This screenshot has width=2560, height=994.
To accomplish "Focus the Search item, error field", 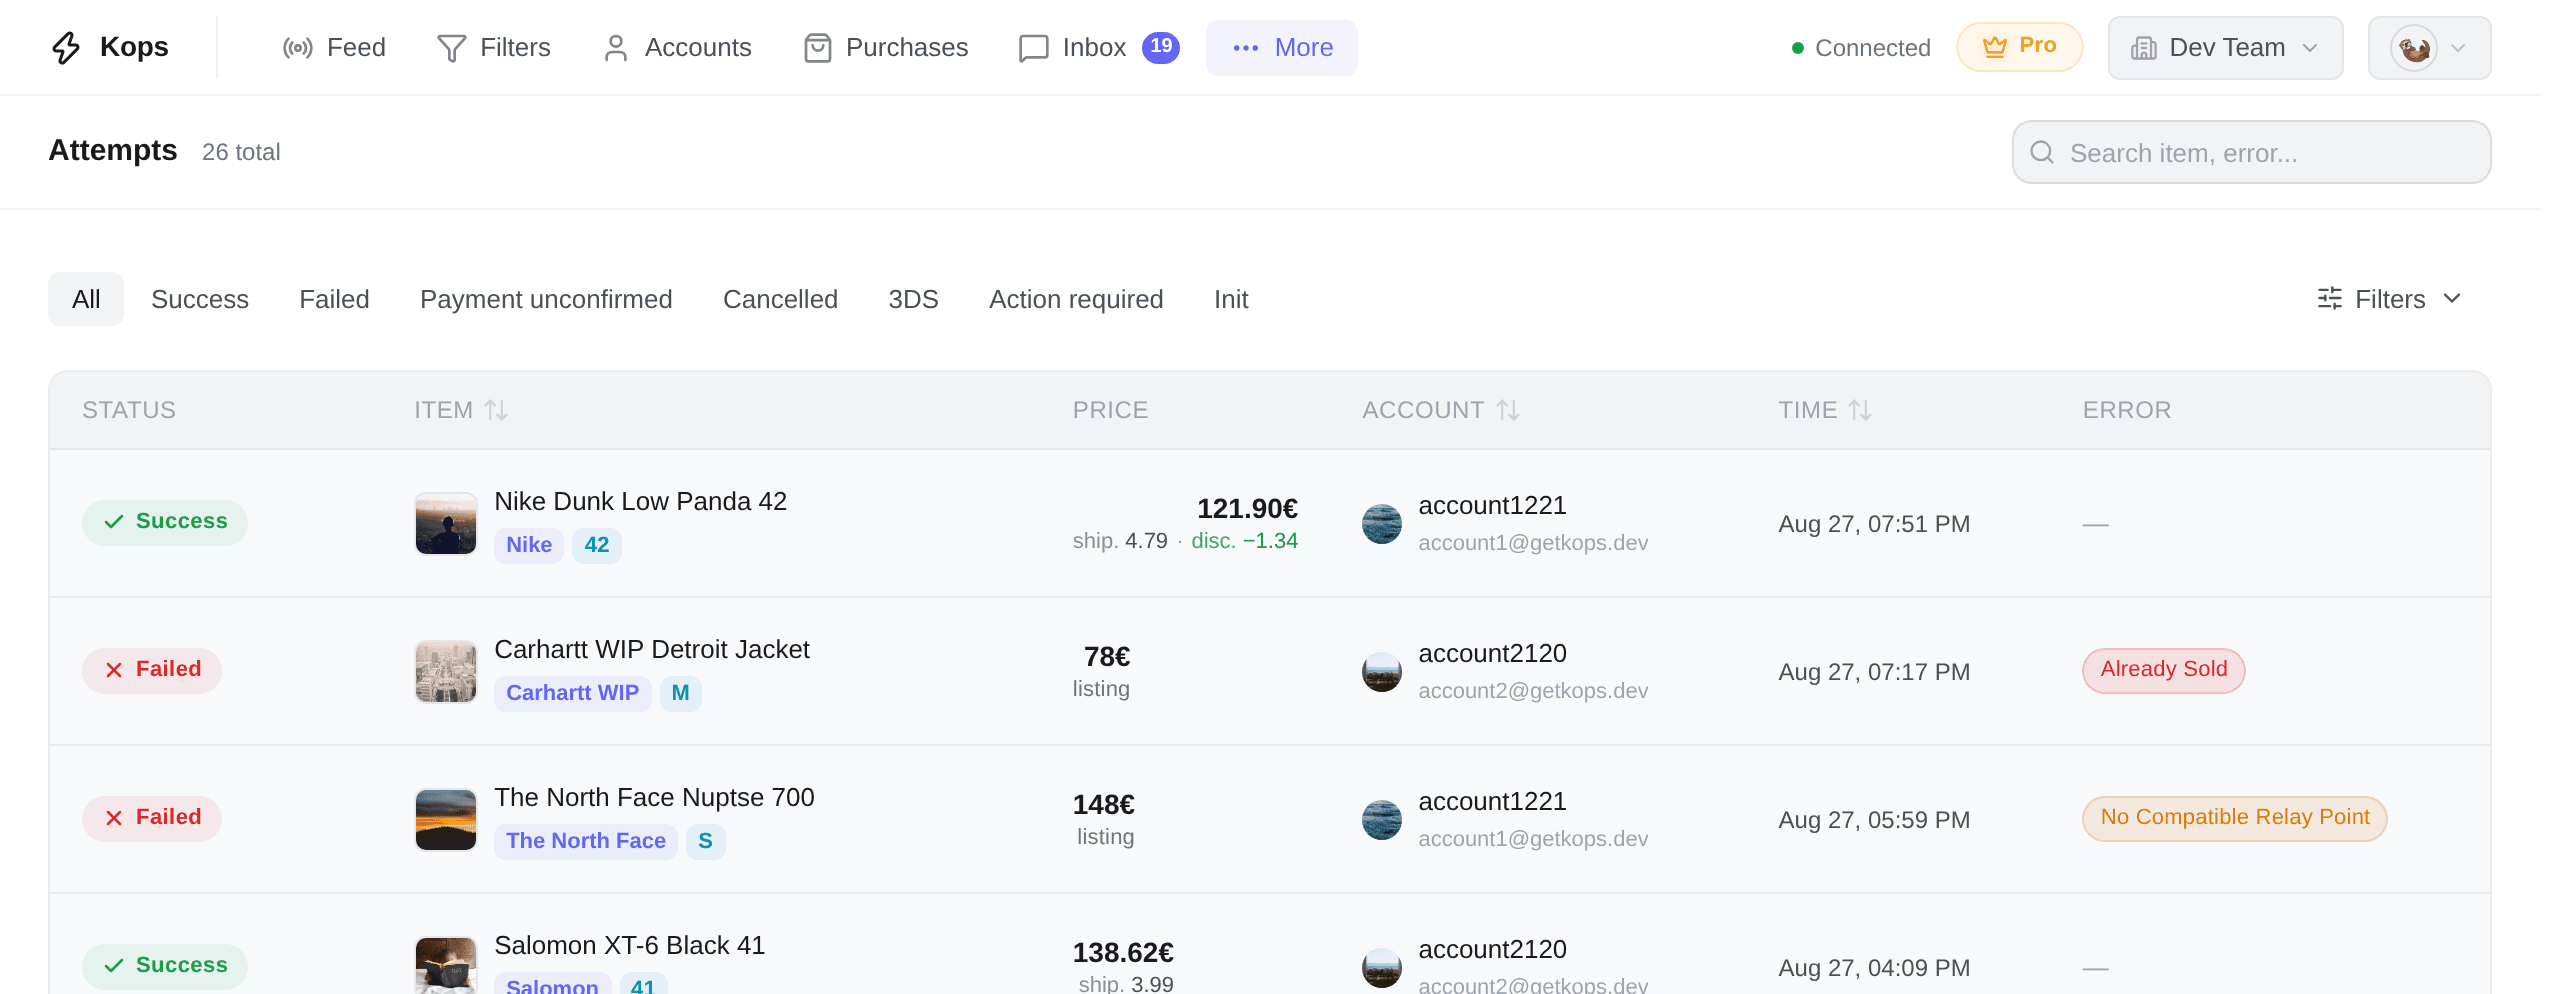I will 2251,152.
